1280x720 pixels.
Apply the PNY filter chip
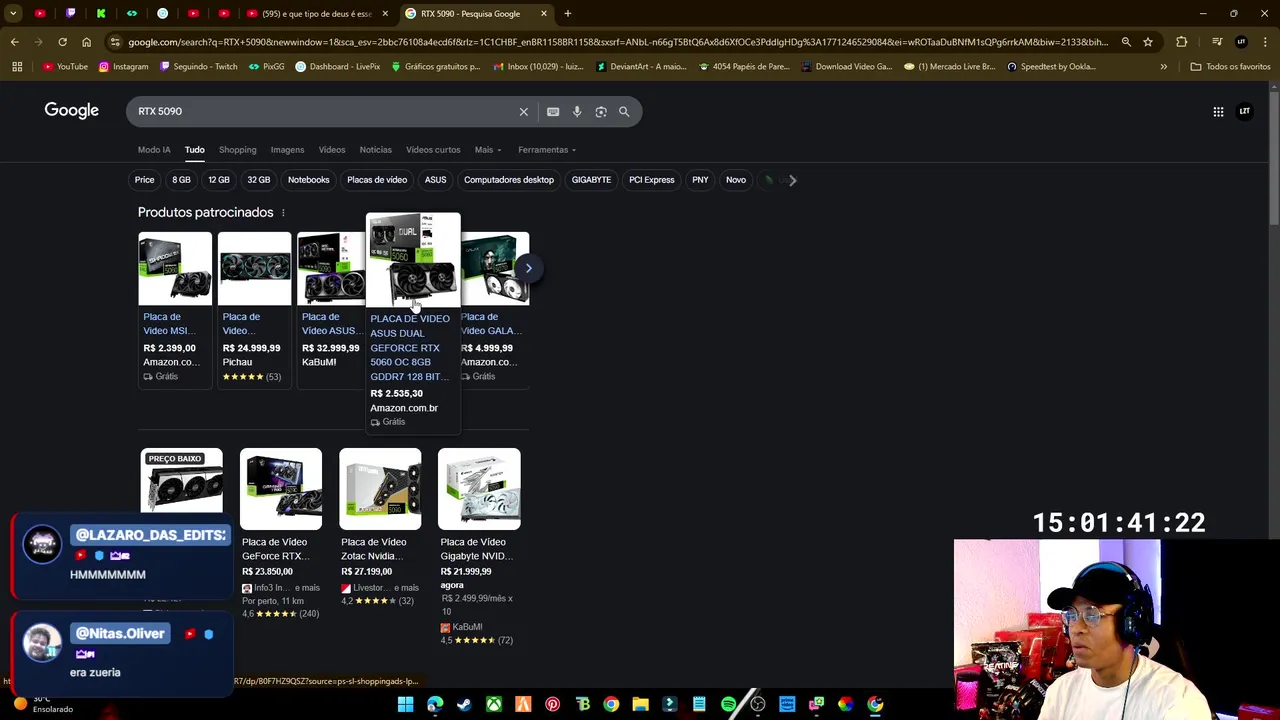point(700,180)
